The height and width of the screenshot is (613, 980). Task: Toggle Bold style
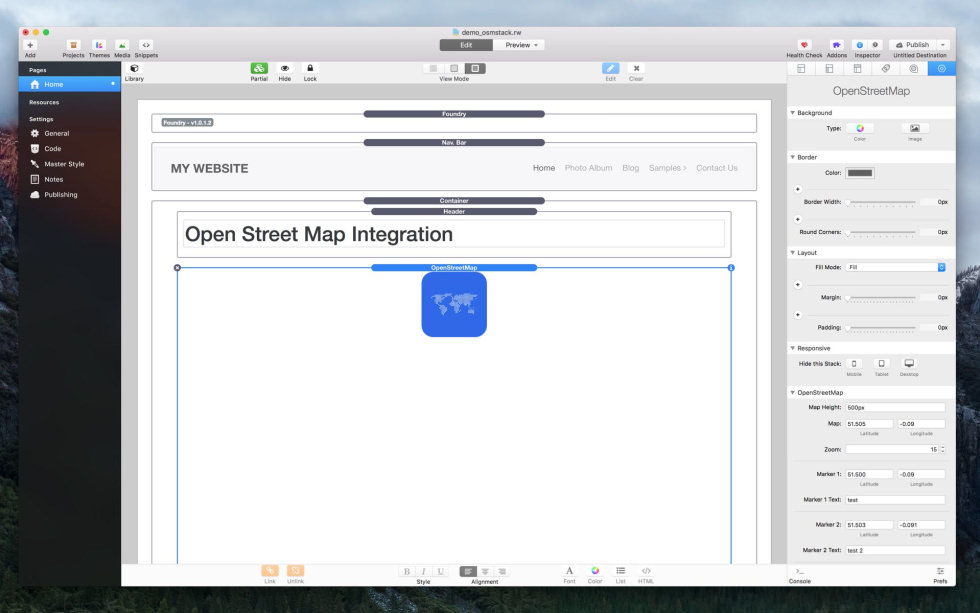[407, 571]
